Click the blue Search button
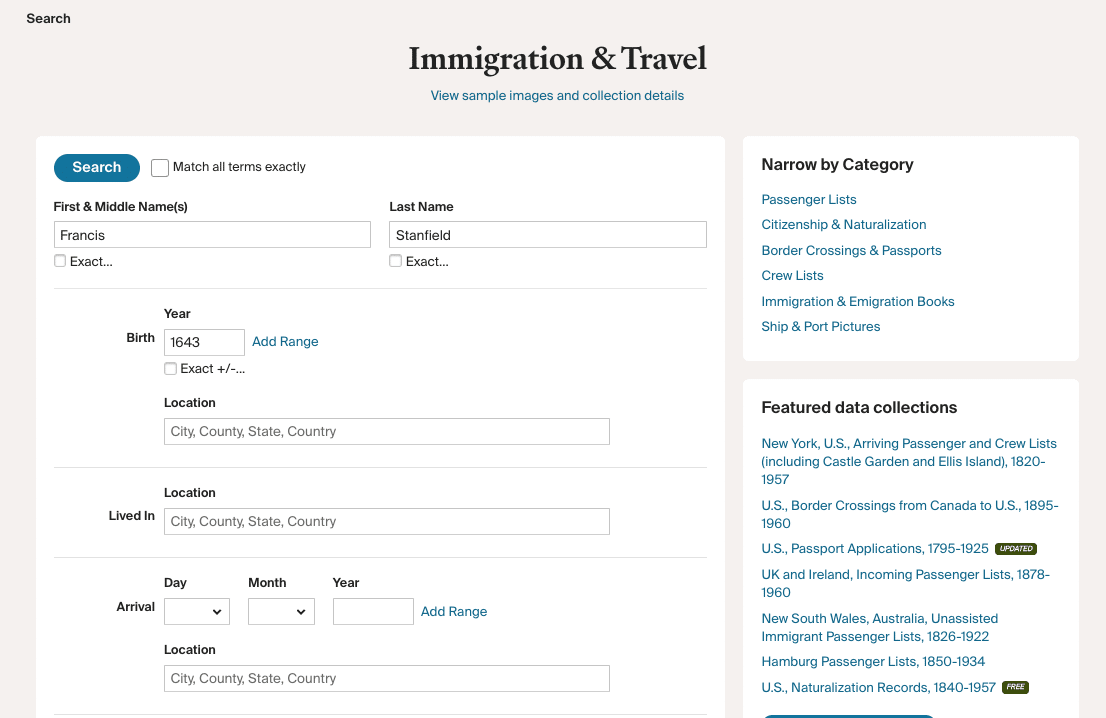 point(97,167)
